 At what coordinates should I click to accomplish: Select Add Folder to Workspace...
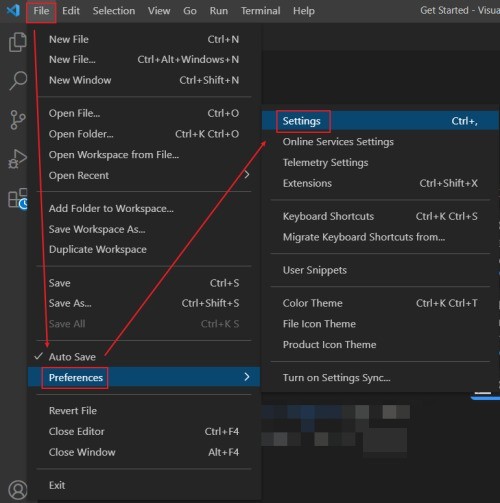[144, 209]
